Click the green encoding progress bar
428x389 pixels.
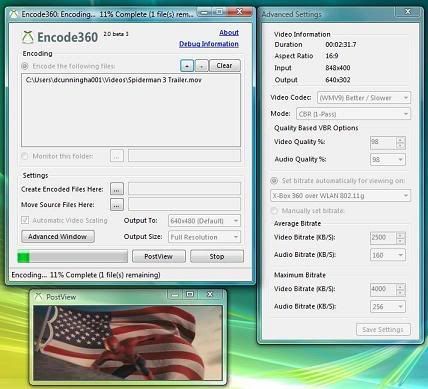[x=72, y=257]
